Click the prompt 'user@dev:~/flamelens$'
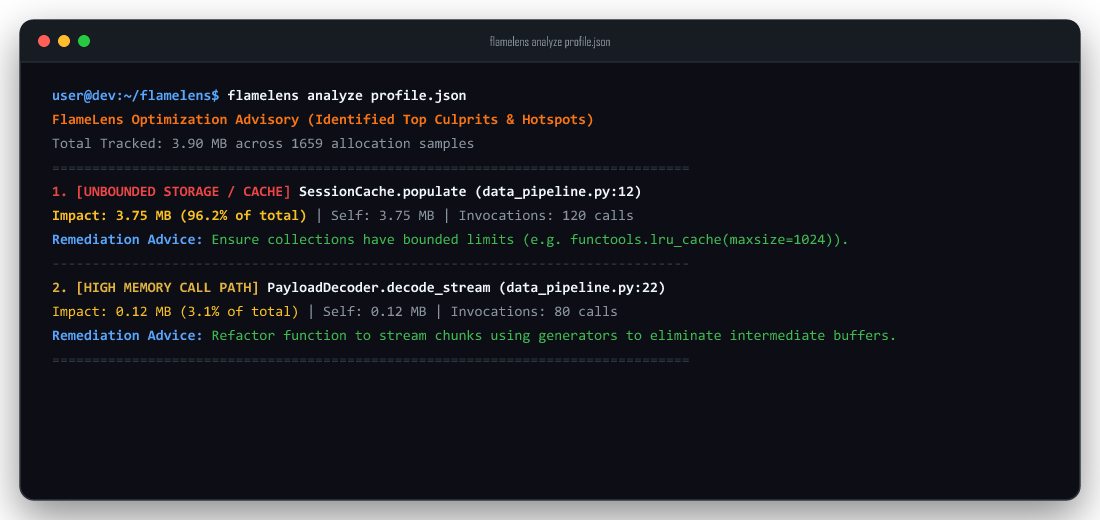The height and width of the screenshot is (520, 1100). click(136, 95)
